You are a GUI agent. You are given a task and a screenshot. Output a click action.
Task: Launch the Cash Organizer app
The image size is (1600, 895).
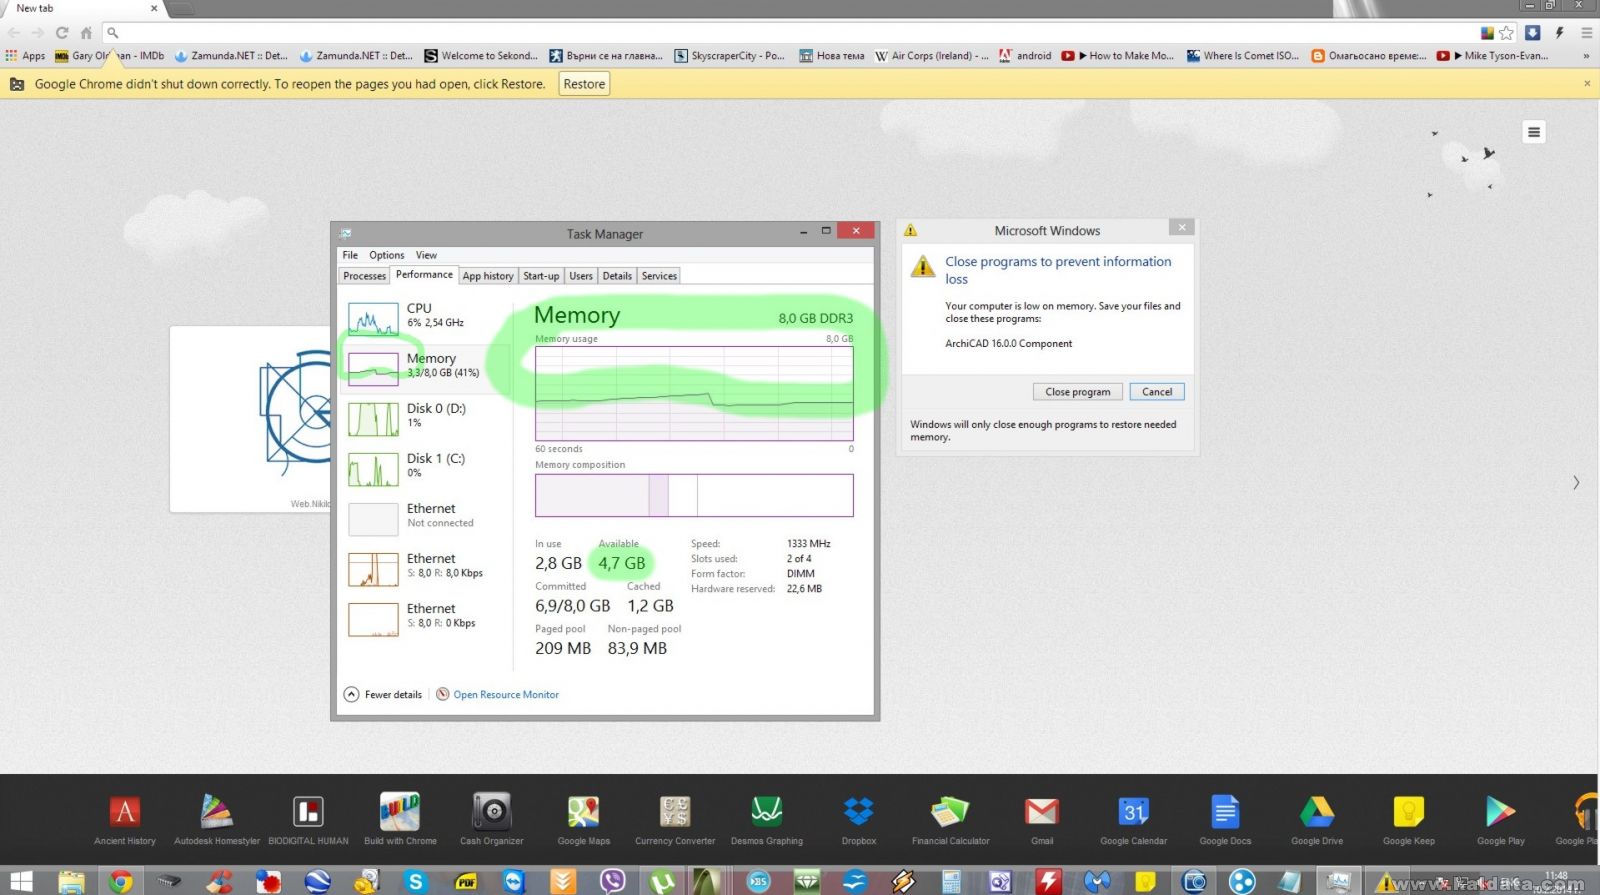492,812
